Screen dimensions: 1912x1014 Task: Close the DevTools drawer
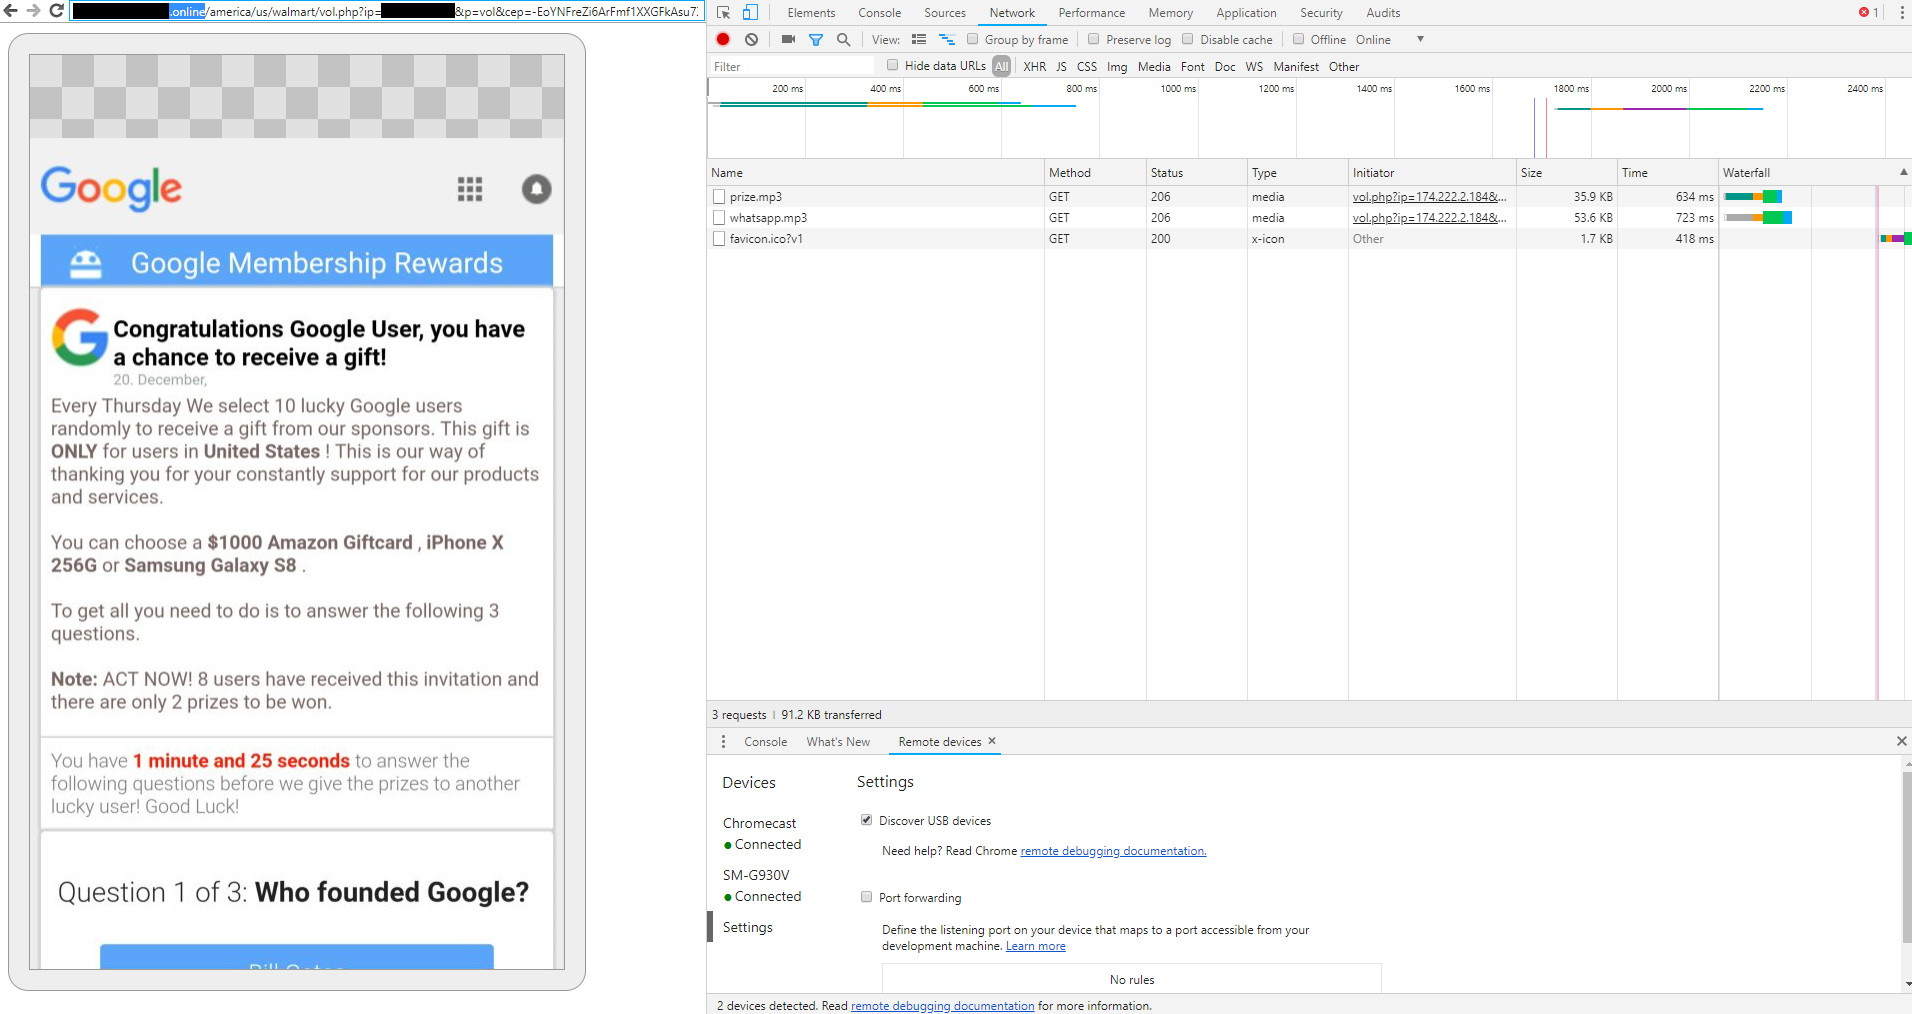click(x=1901, y=741)
